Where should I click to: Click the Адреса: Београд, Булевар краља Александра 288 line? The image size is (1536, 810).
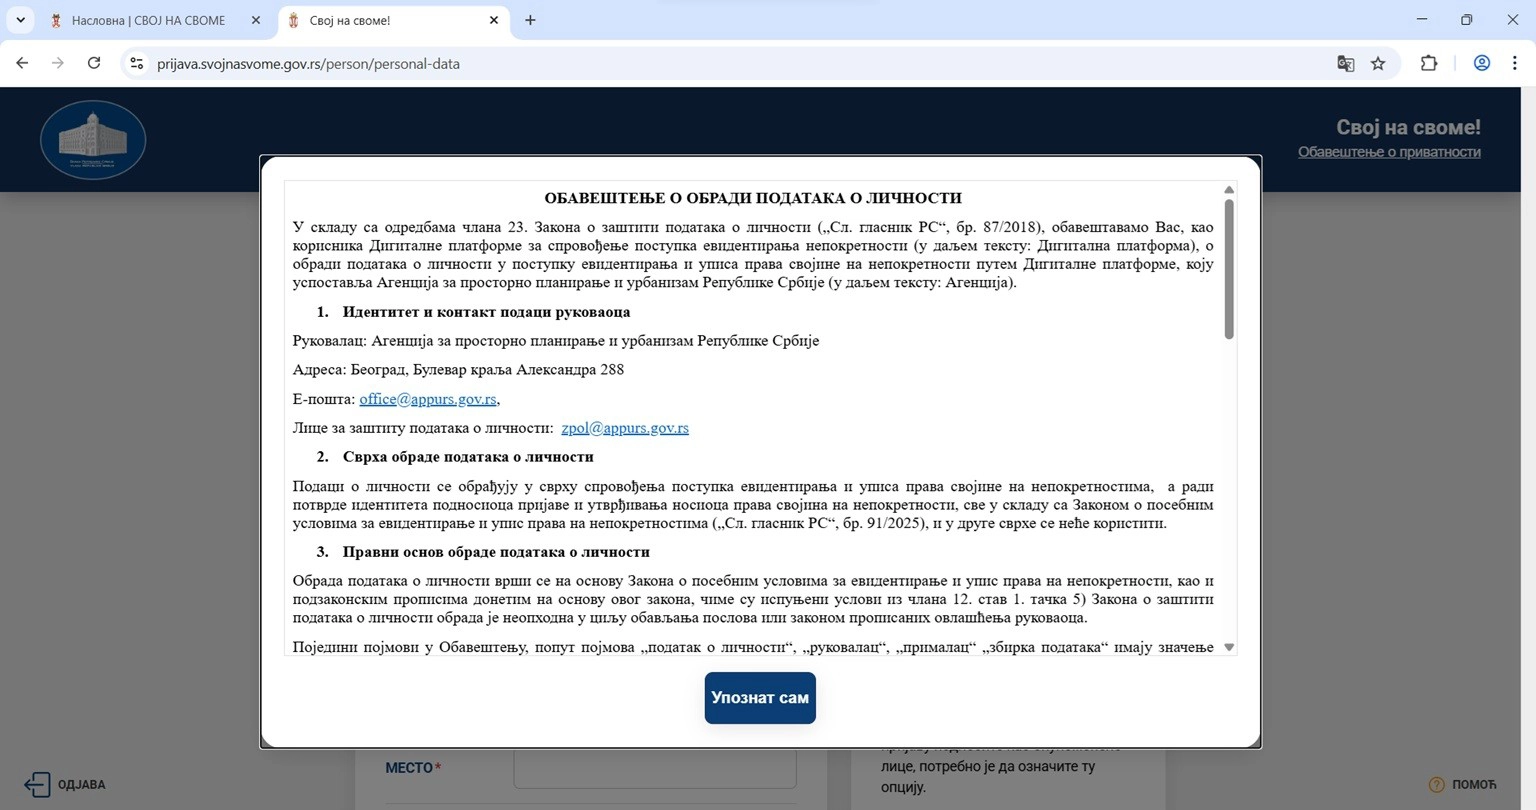tap(458, 370)
